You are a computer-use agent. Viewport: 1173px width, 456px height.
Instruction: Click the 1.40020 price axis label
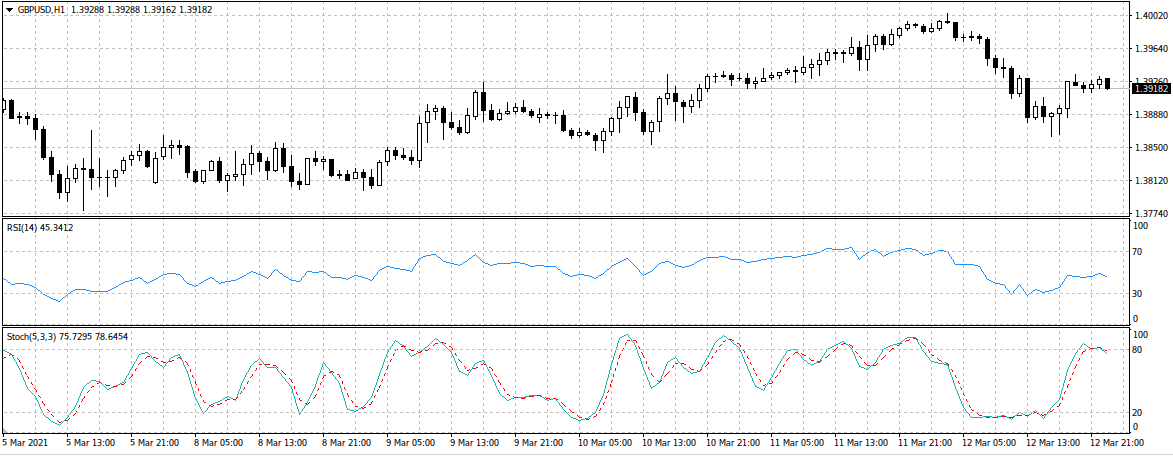click(1148, 16)
